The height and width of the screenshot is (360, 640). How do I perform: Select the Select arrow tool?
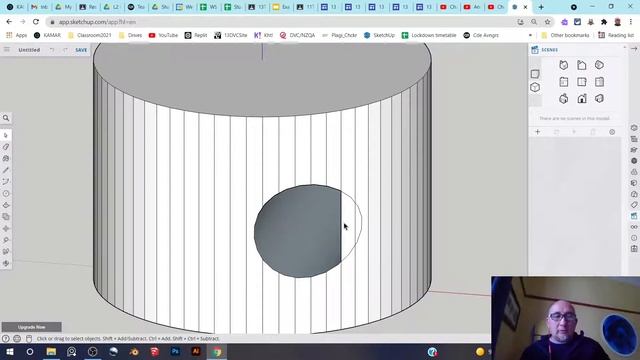tap(6, 135)
